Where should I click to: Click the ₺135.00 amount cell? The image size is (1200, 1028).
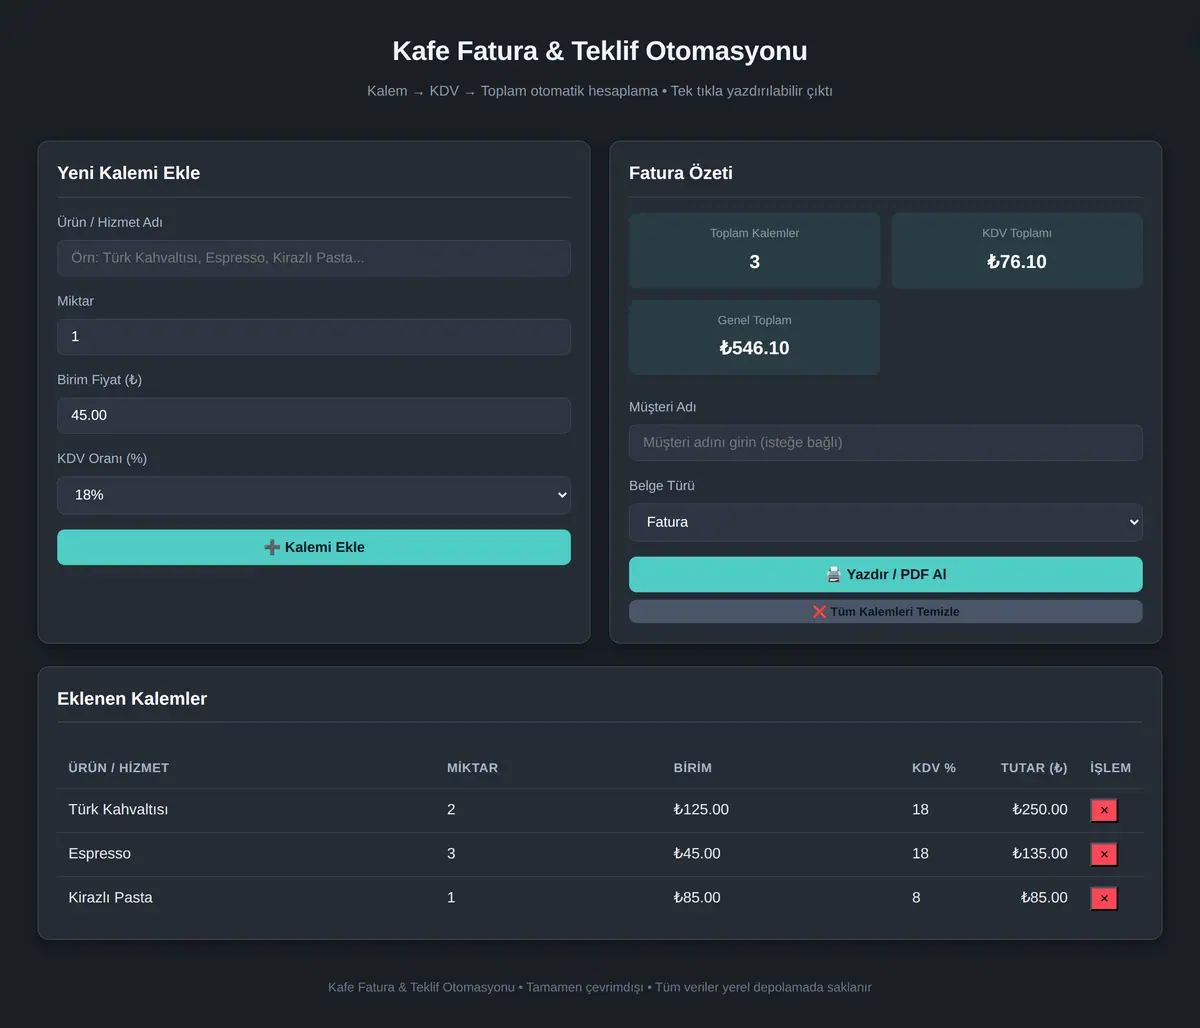[x=1040, y=854]
